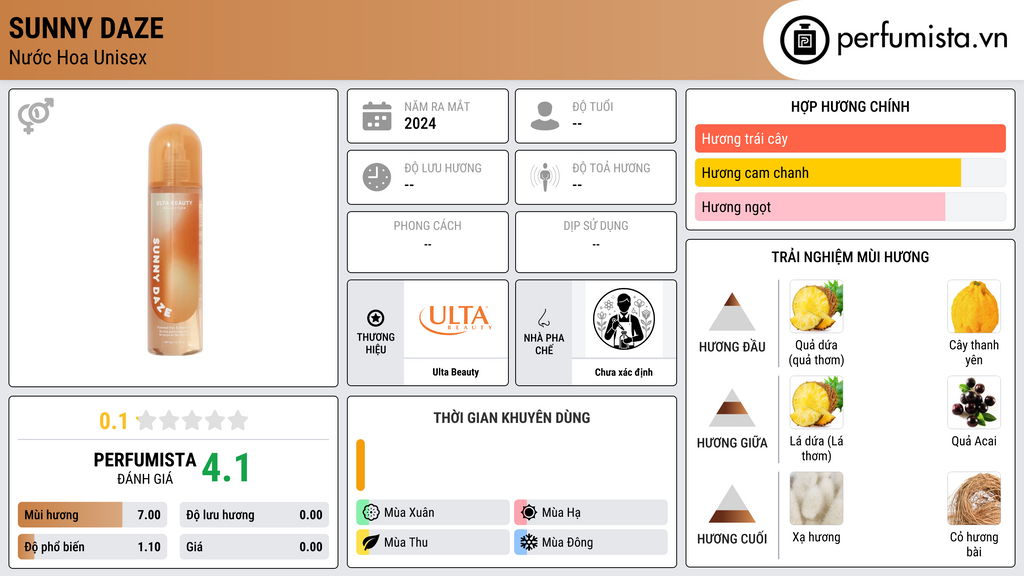Click the Sunny Daze bottle product image
Image resolution: width=1024 pixels, height=576 pixels.
coord(174,239)
